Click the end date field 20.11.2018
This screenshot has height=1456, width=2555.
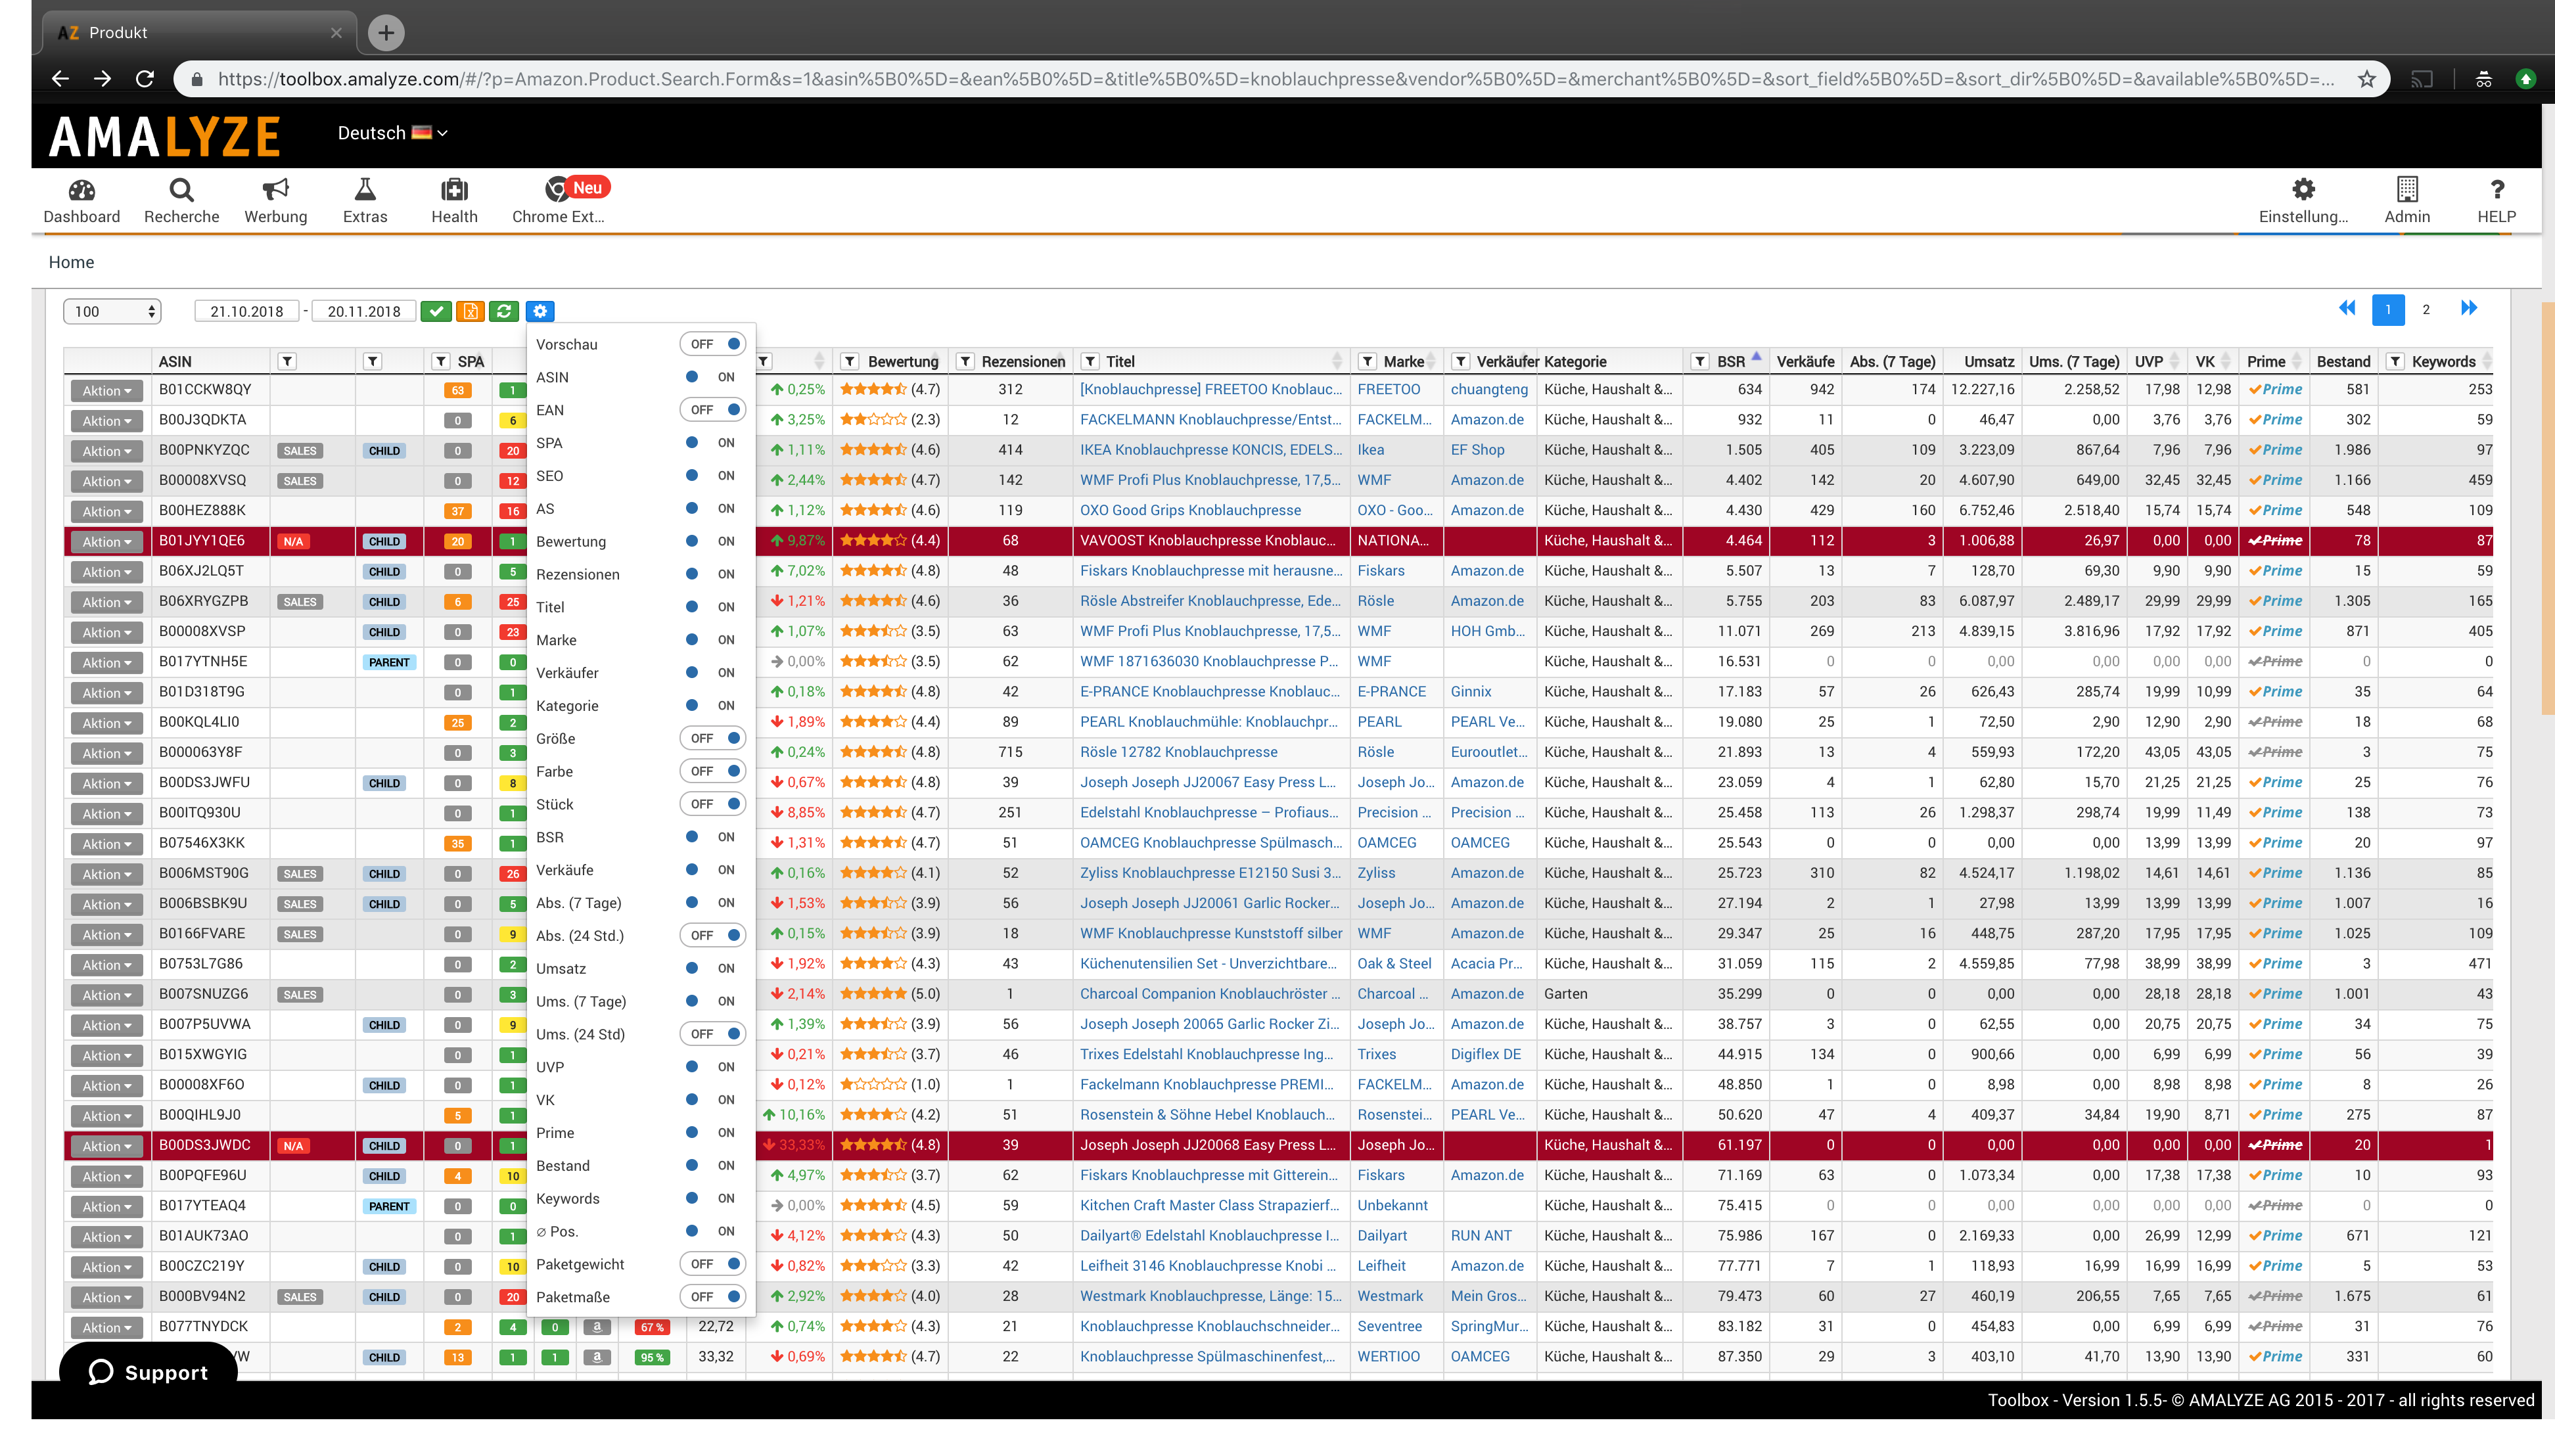point(363,311)
